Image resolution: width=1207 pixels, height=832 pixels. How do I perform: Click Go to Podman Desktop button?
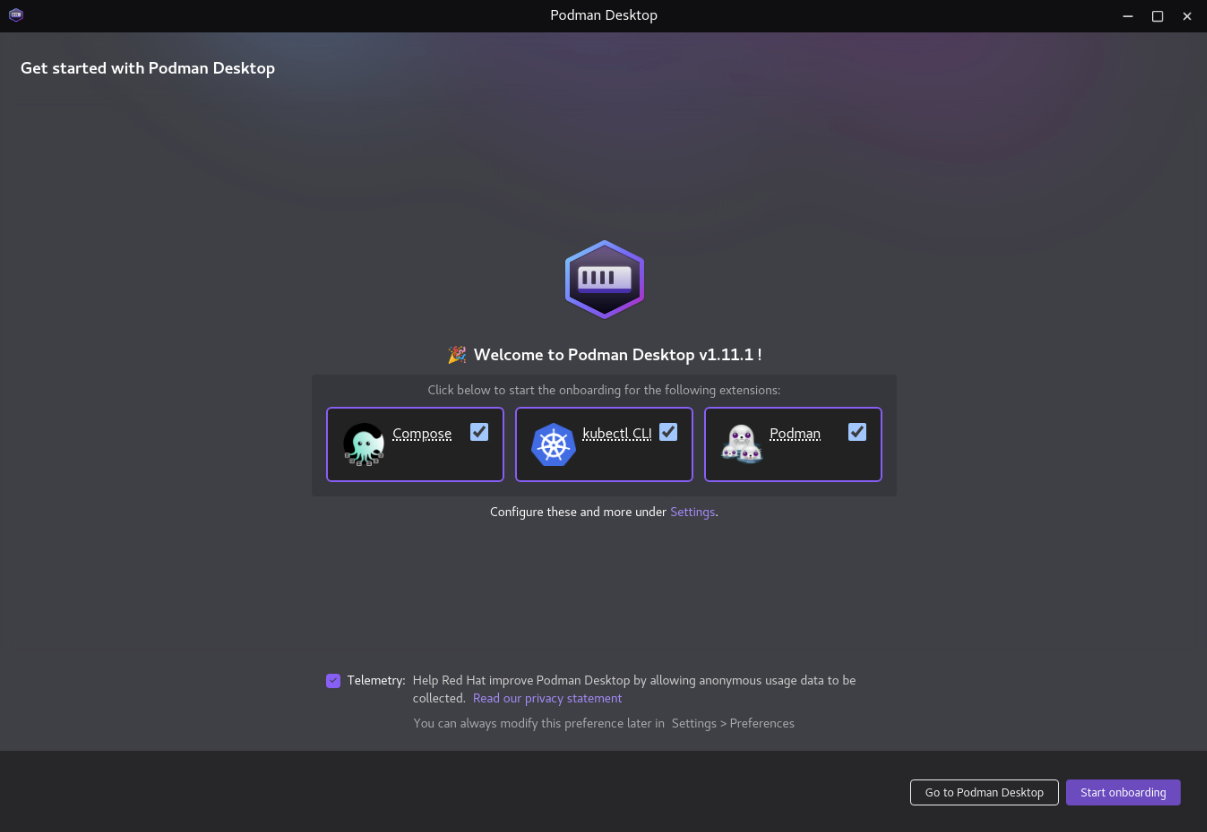(984, 792)
